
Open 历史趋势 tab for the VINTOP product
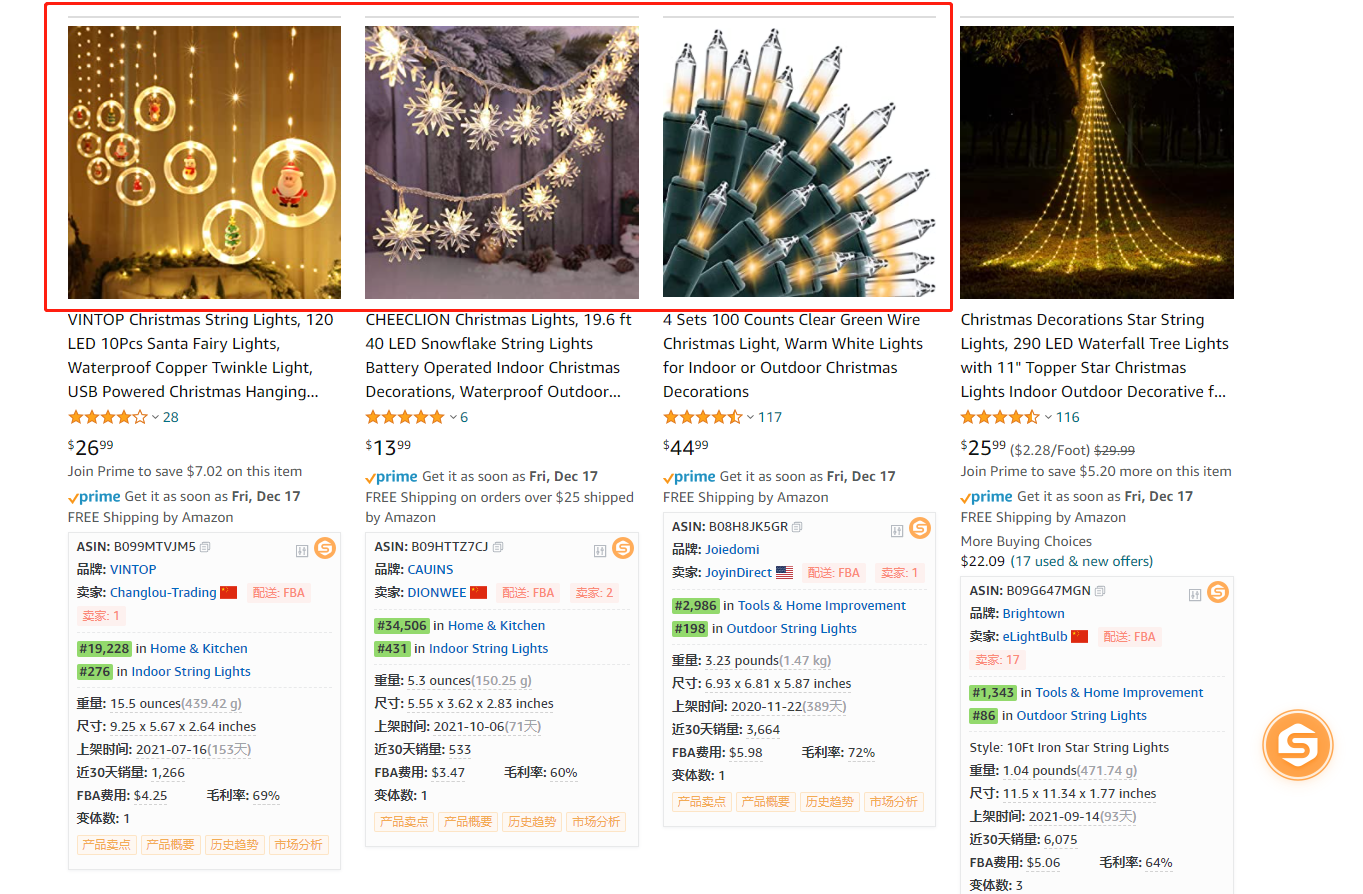pyautogui.click(x=234, y=845)
